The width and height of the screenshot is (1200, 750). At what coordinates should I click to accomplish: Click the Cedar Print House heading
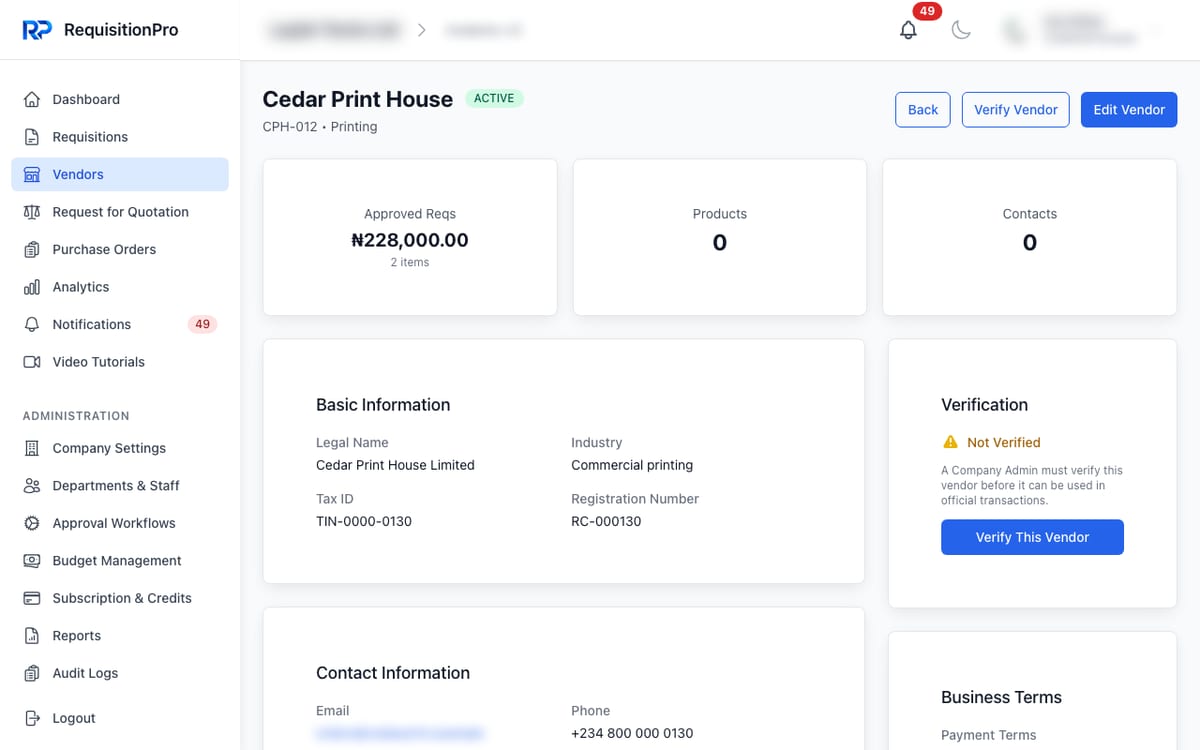point(358,99)
